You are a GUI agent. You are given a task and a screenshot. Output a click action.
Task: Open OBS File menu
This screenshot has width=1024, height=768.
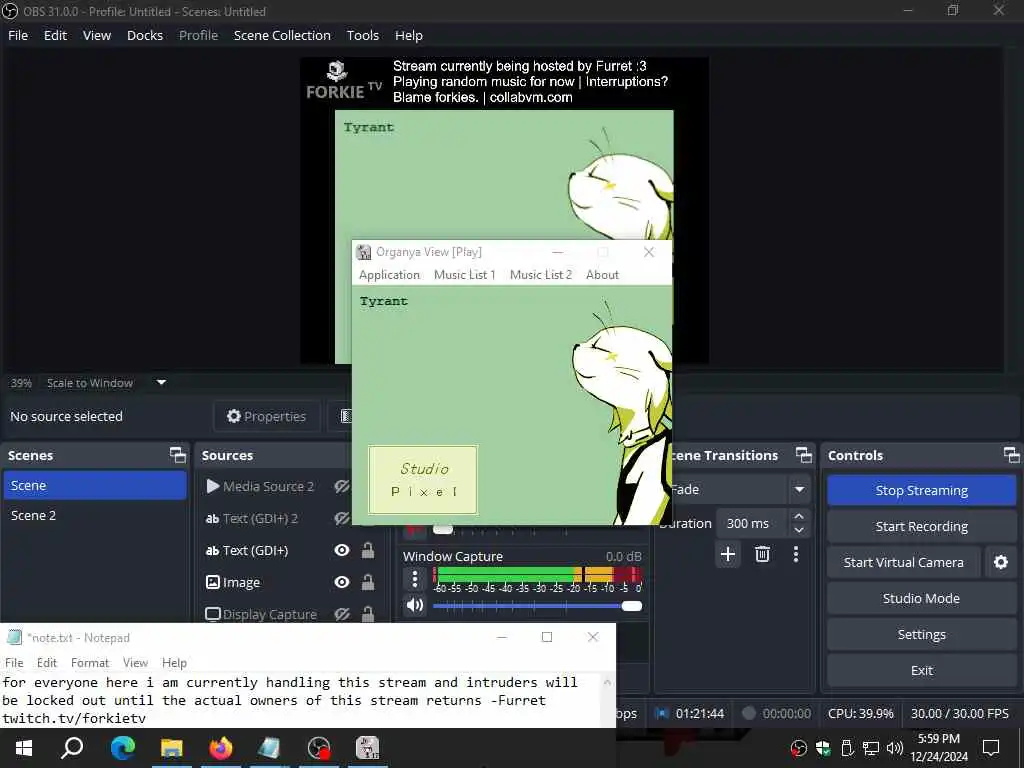18,35
